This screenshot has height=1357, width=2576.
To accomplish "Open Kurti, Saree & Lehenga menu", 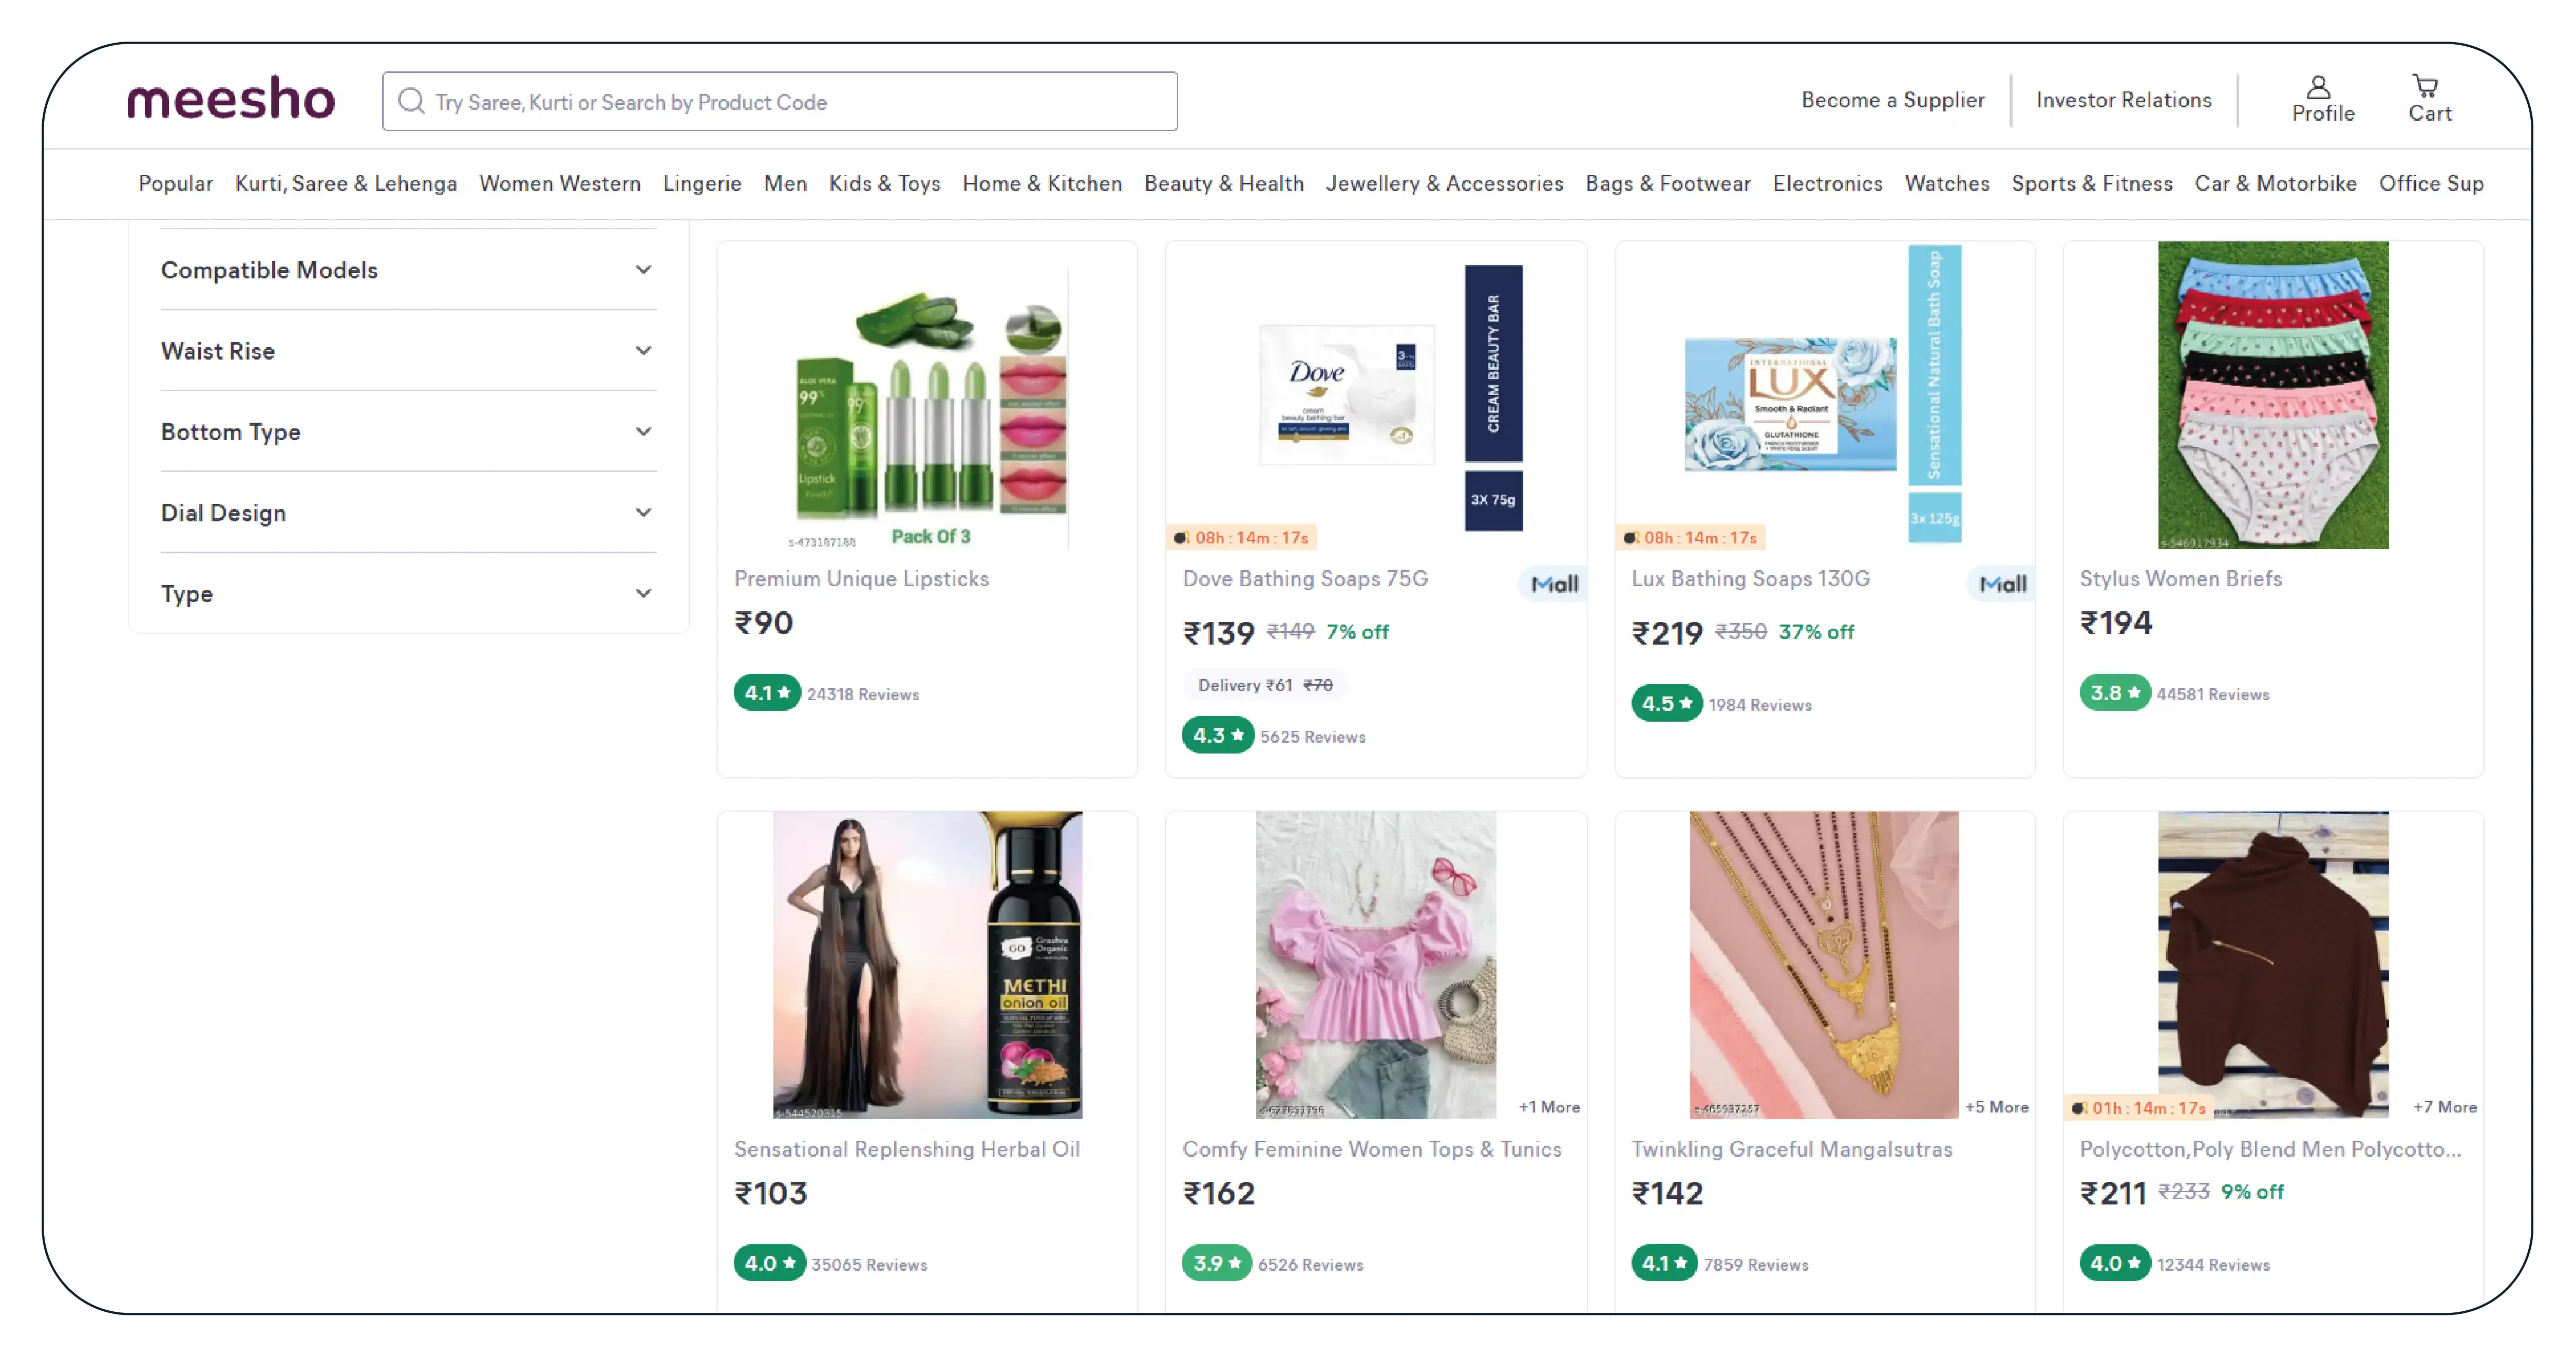I will (x=346, y=184).
